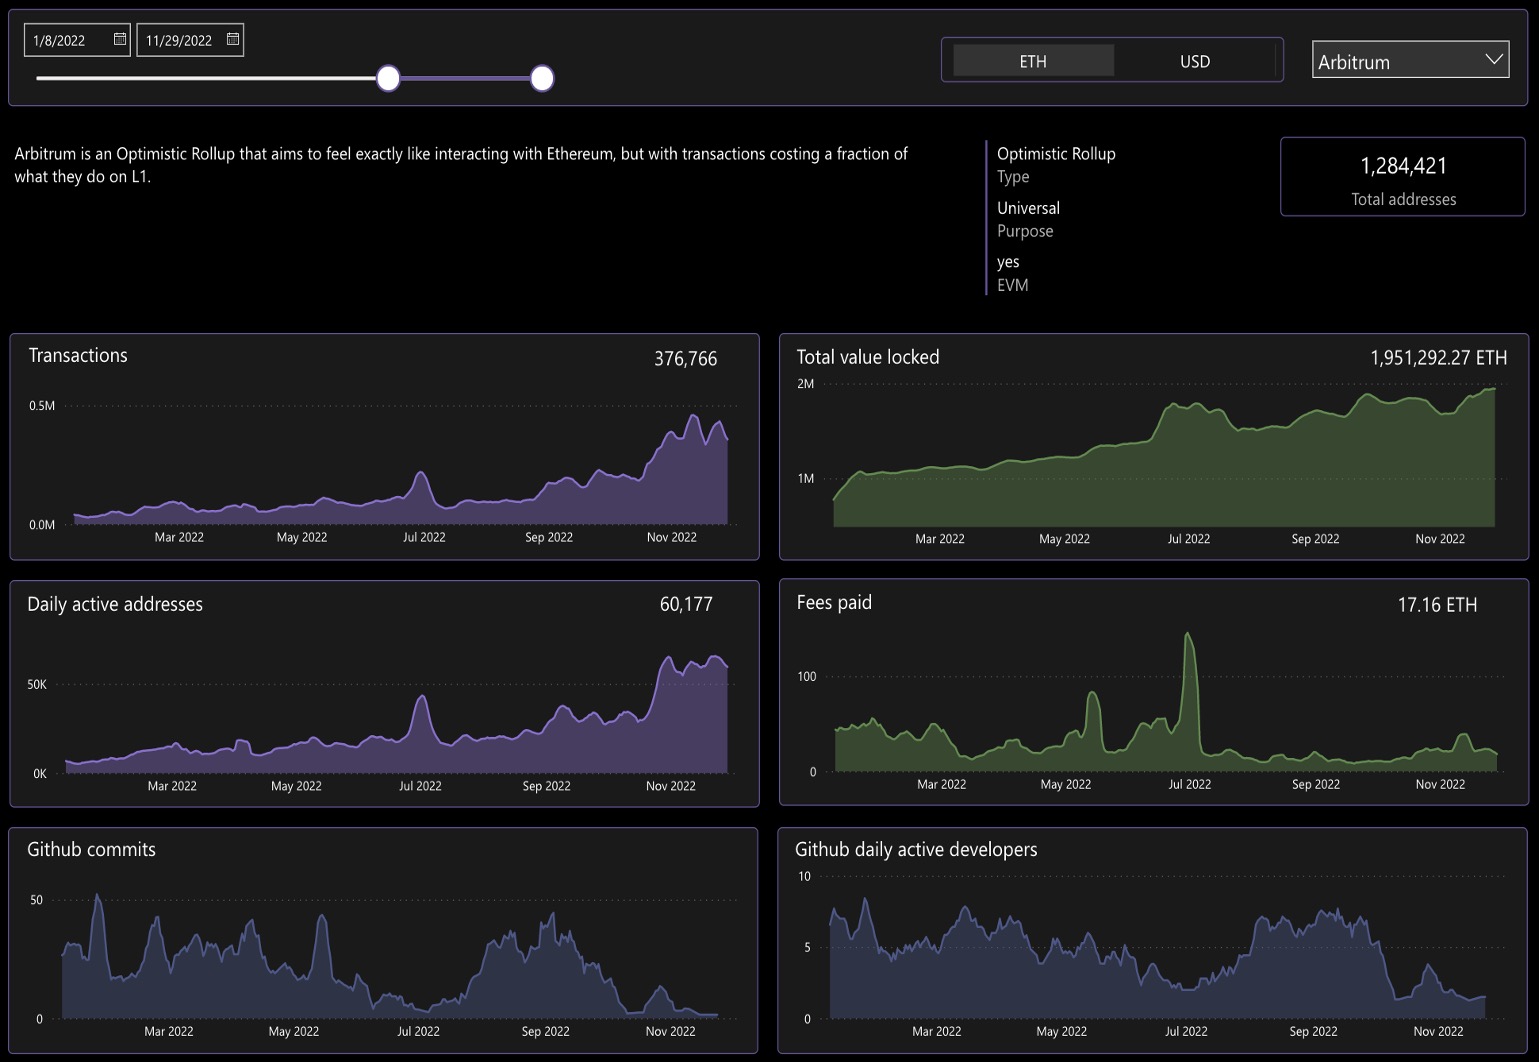Click the start date field 1/8/2022

(77, 40)
